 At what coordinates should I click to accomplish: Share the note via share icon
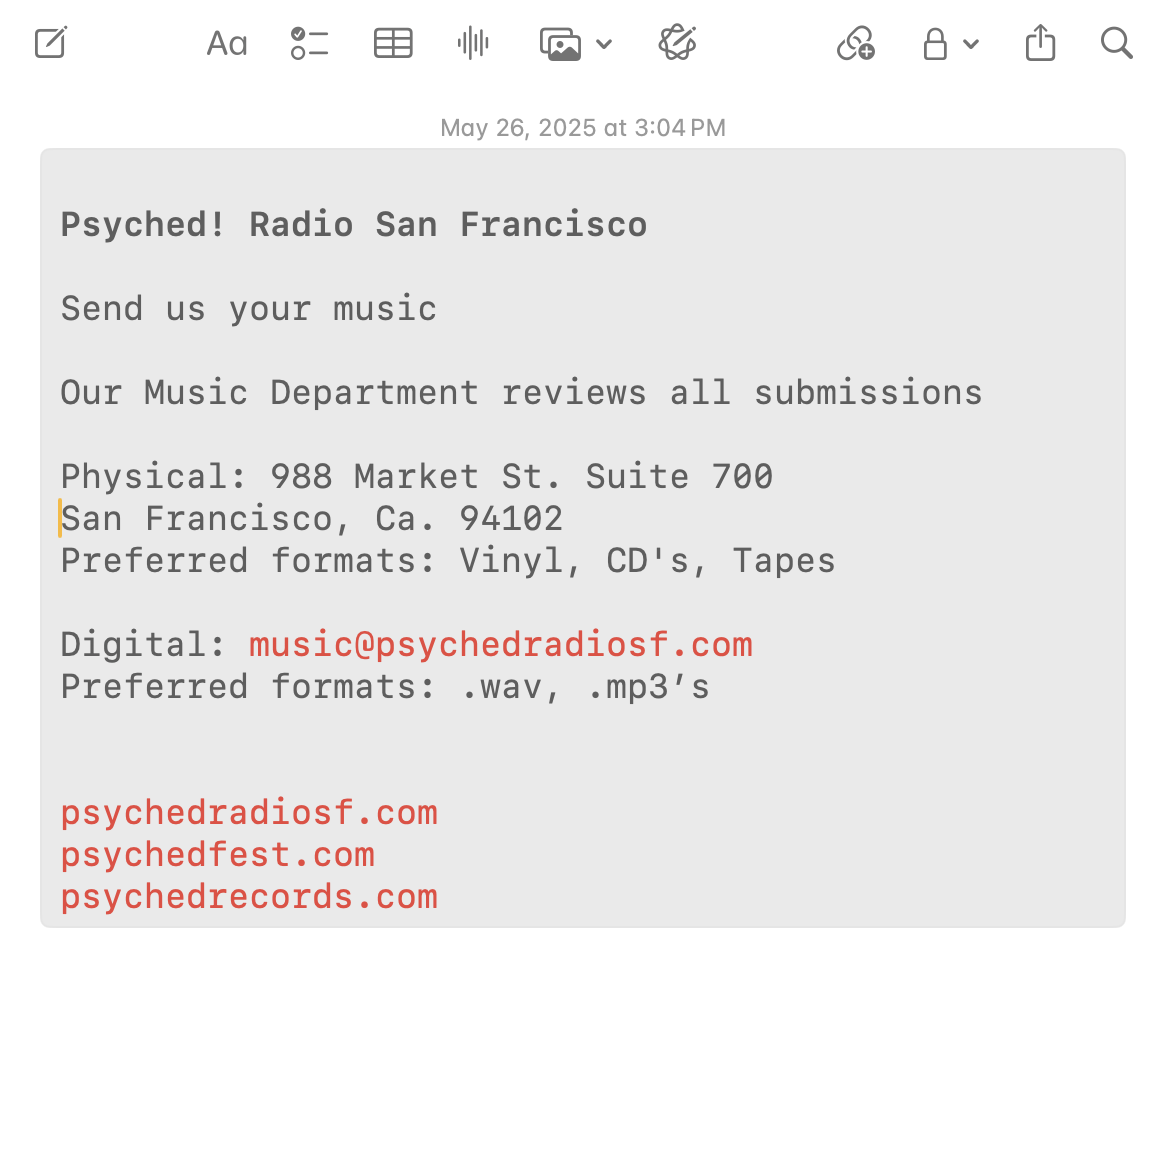pyautogui.click(x=1040, y=44)
